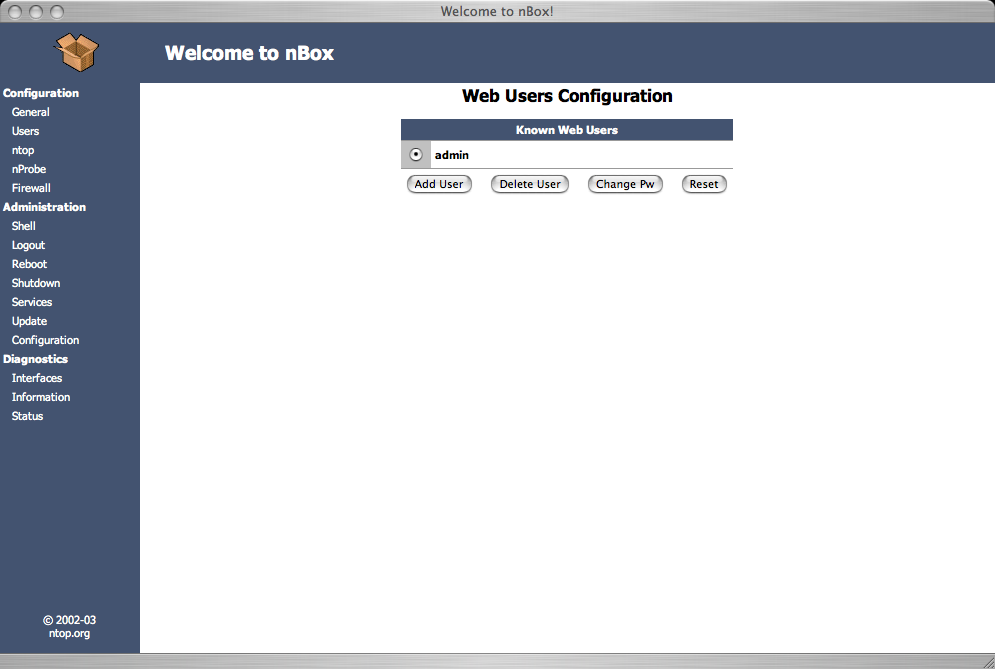Viewport: 995px width, 669px height.
Task: Open Configuration under Administration
Action: pyautogui.click(x=45, y=340)
